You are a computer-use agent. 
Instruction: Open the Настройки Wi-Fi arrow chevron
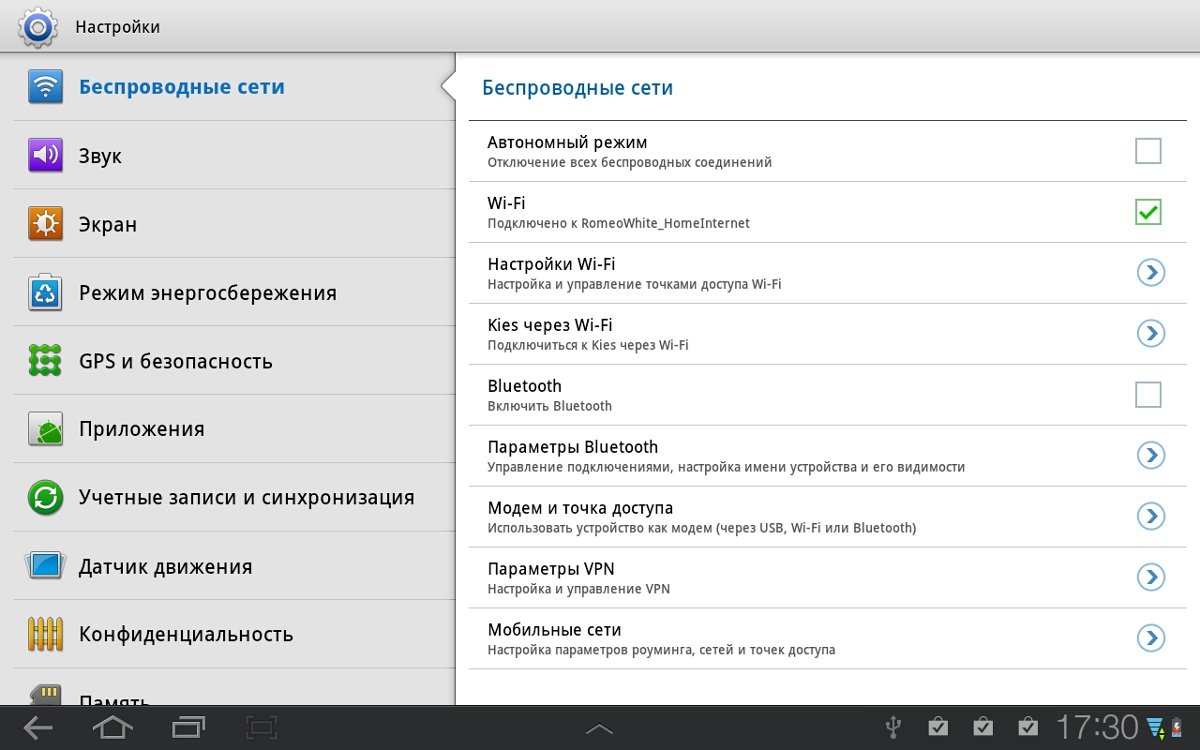pyautogui.click(x=1151, y=272)
